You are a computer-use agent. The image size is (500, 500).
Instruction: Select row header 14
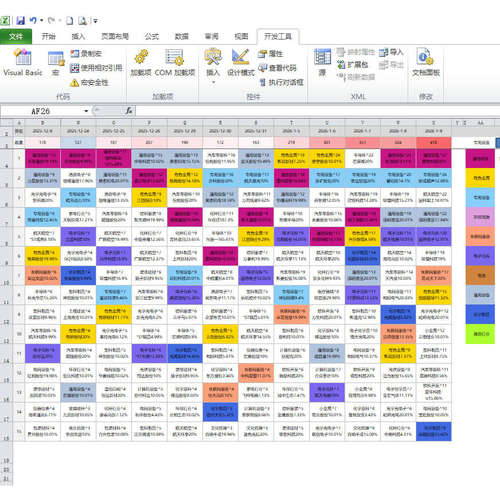point(6,354)
